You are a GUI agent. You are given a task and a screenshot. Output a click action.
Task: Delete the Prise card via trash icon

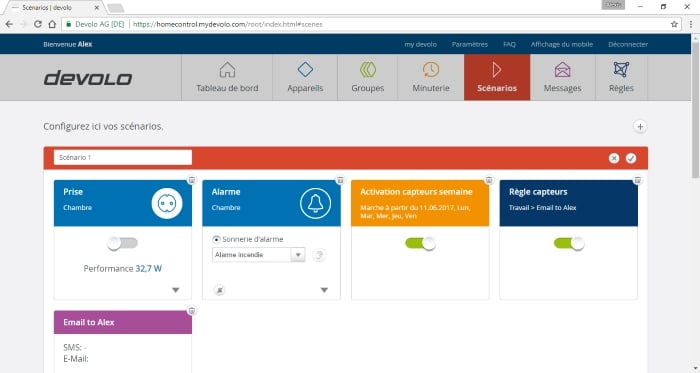tap(192, 180)
